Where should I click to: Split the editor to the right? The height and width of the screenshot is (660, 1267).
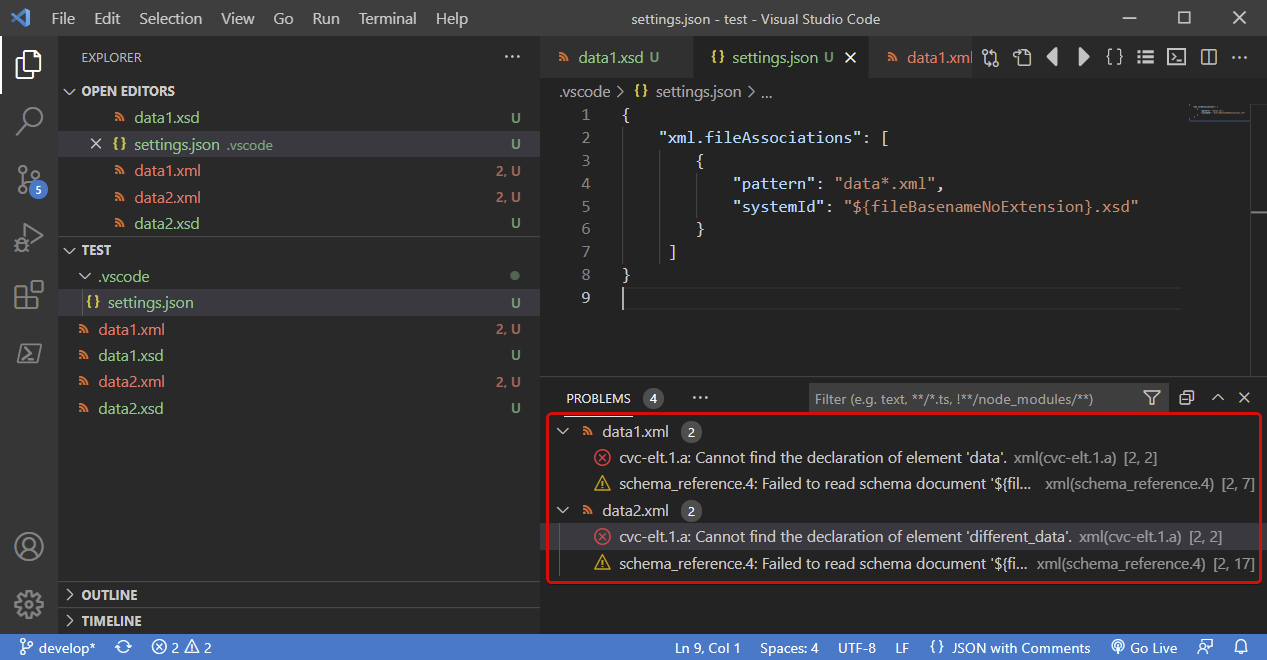pos(1208,58)
